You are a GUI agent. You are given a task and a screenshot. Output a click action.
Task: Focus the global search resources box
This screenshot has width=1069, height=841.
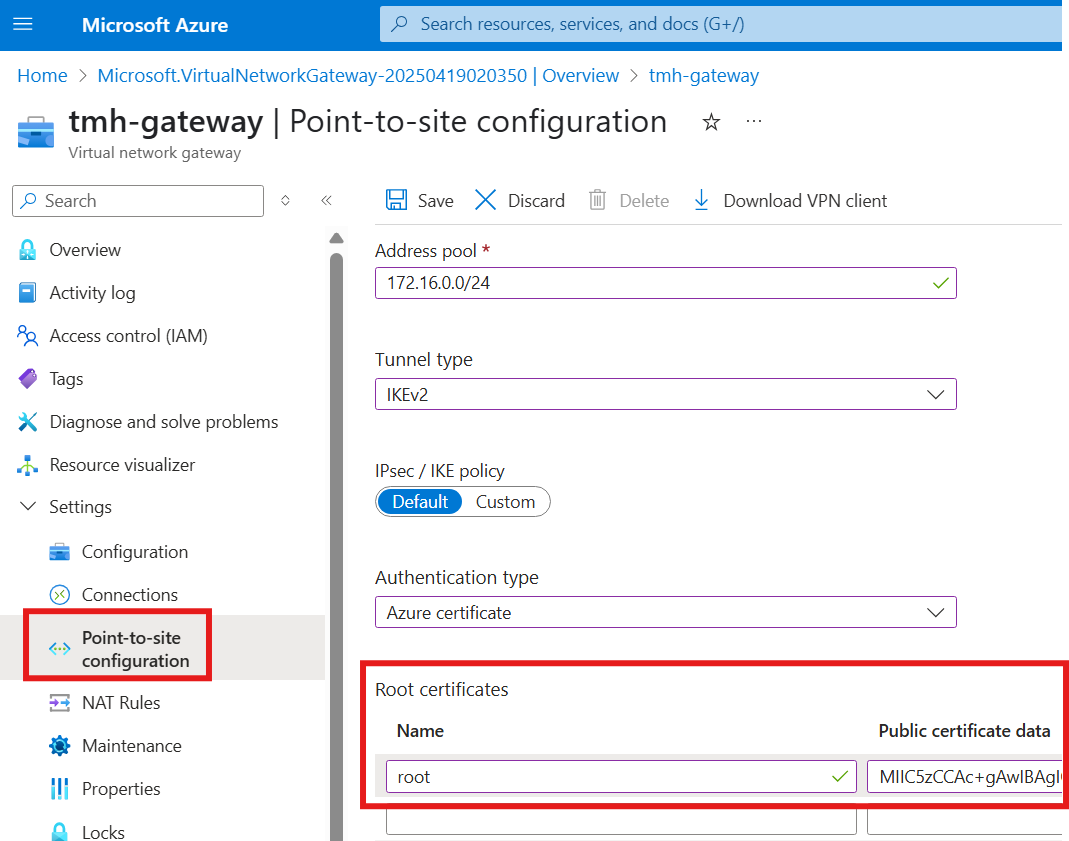(723, 25)
